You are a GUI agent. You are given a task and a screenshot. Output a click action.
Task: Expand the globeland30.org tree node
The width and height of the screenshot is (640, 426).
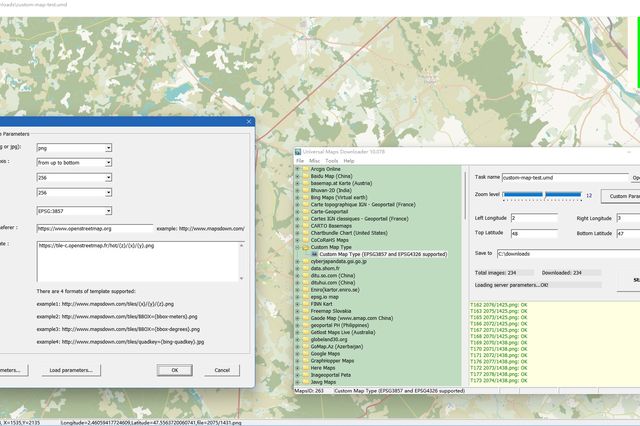tap(298, 339)
